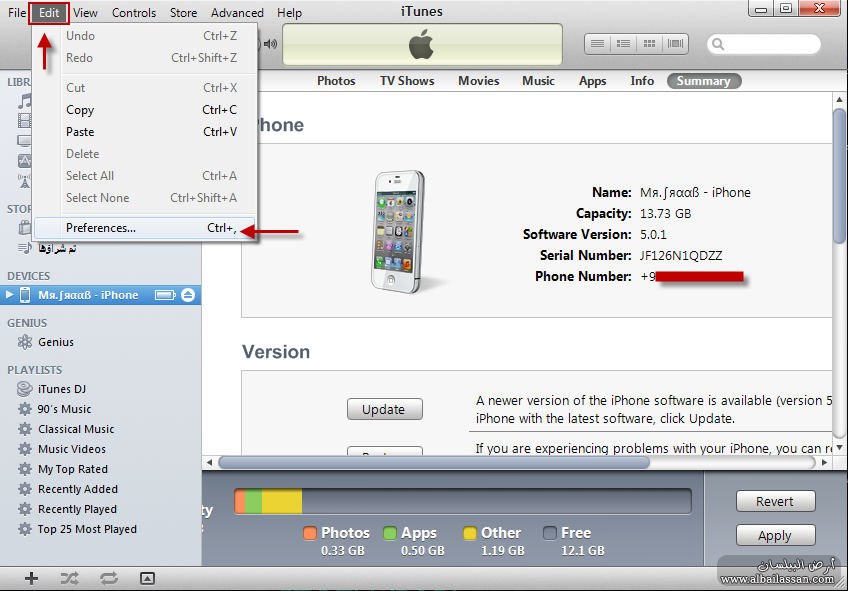
Task: Click the Radio antenna icon in Library
Action: (25, 181)
